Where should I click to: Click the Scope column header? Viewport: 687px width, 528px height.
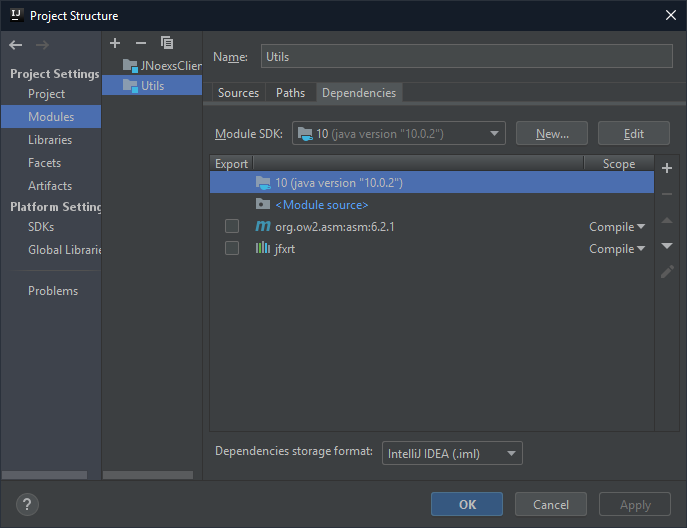pos(619,163)
